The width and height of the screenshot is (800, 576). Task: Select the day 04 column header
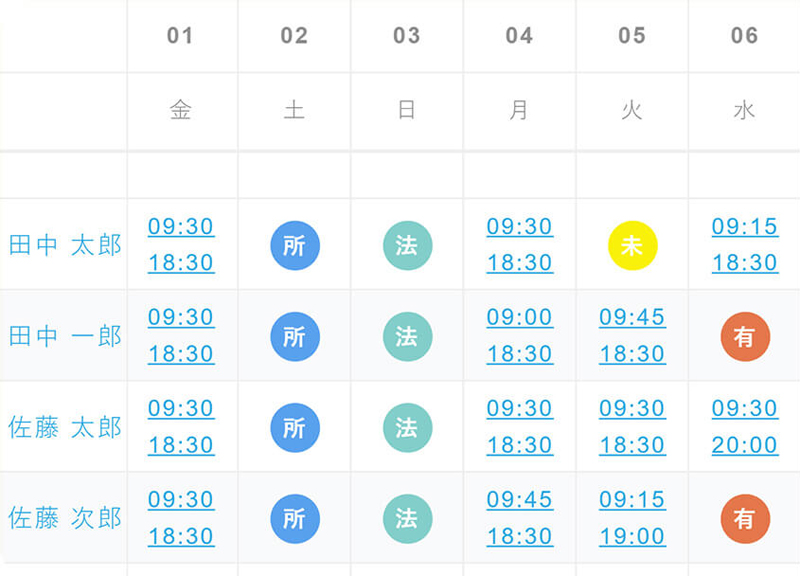[519, 36]
